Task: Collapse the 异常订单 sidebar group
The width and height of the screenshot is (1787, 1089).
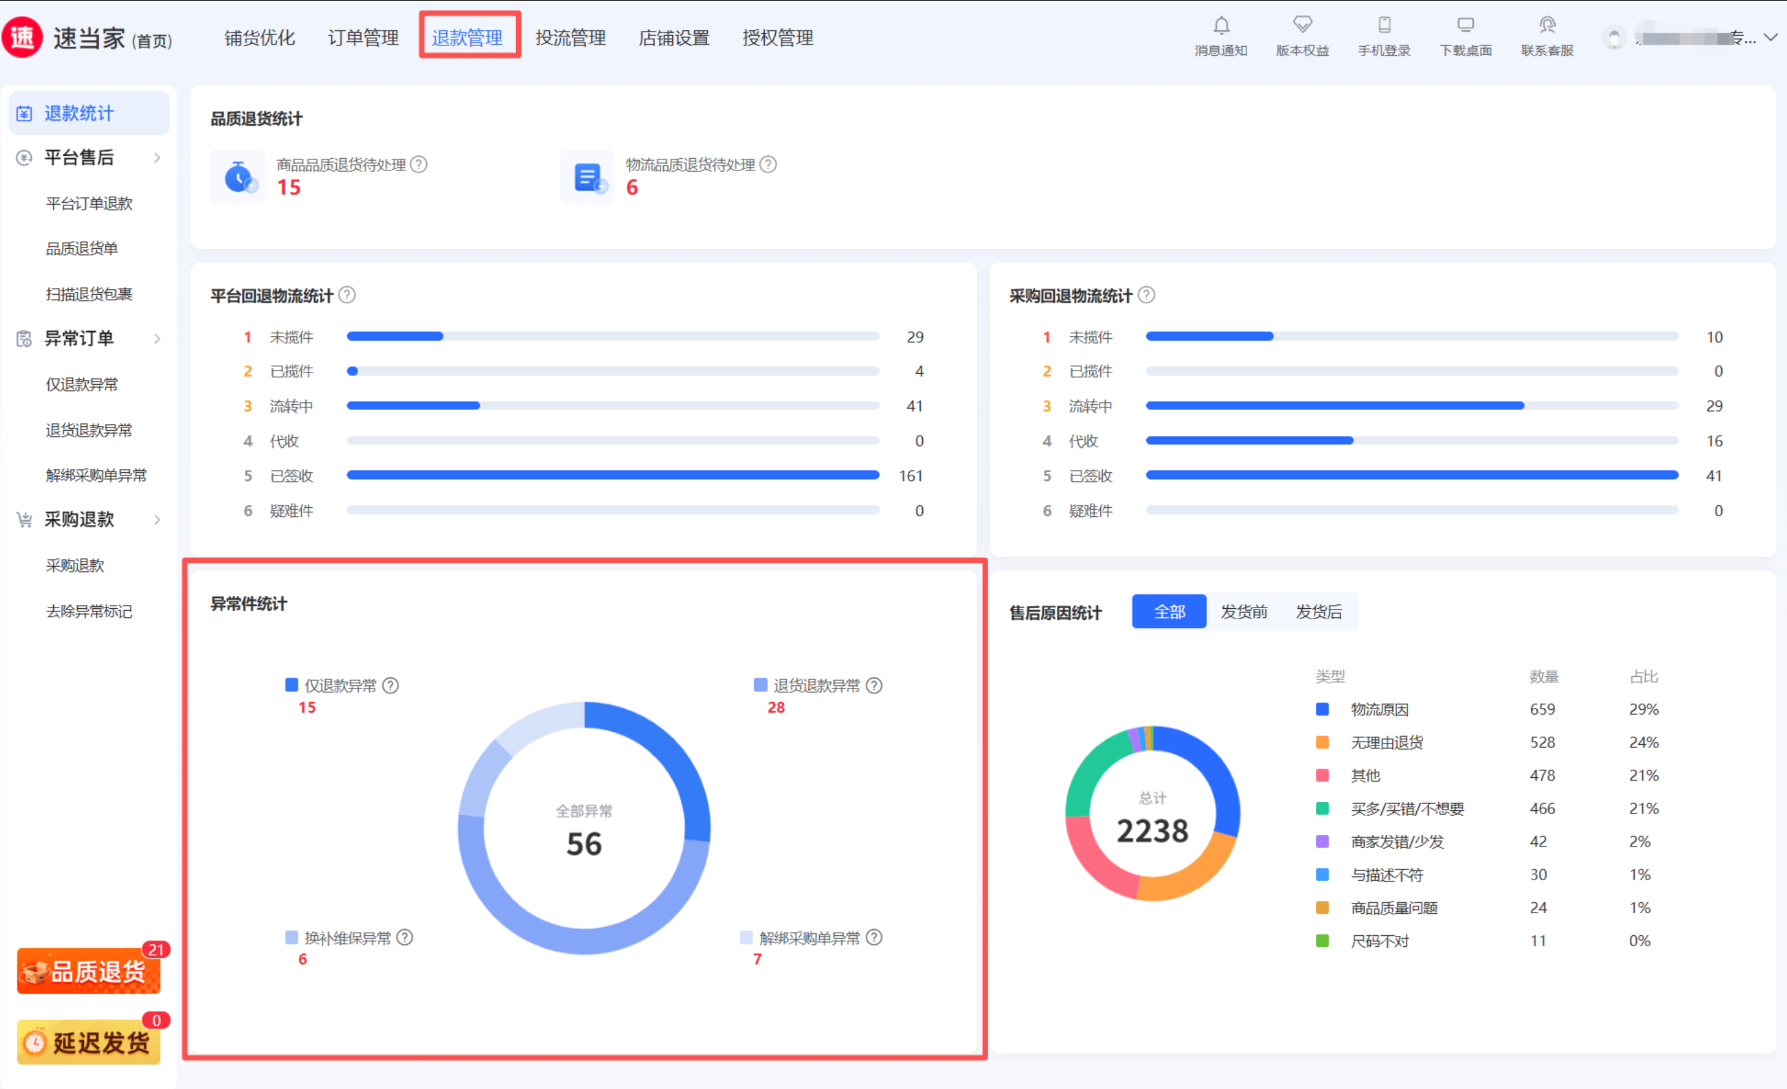Action: pyautogui.click(x=157, y=339)
